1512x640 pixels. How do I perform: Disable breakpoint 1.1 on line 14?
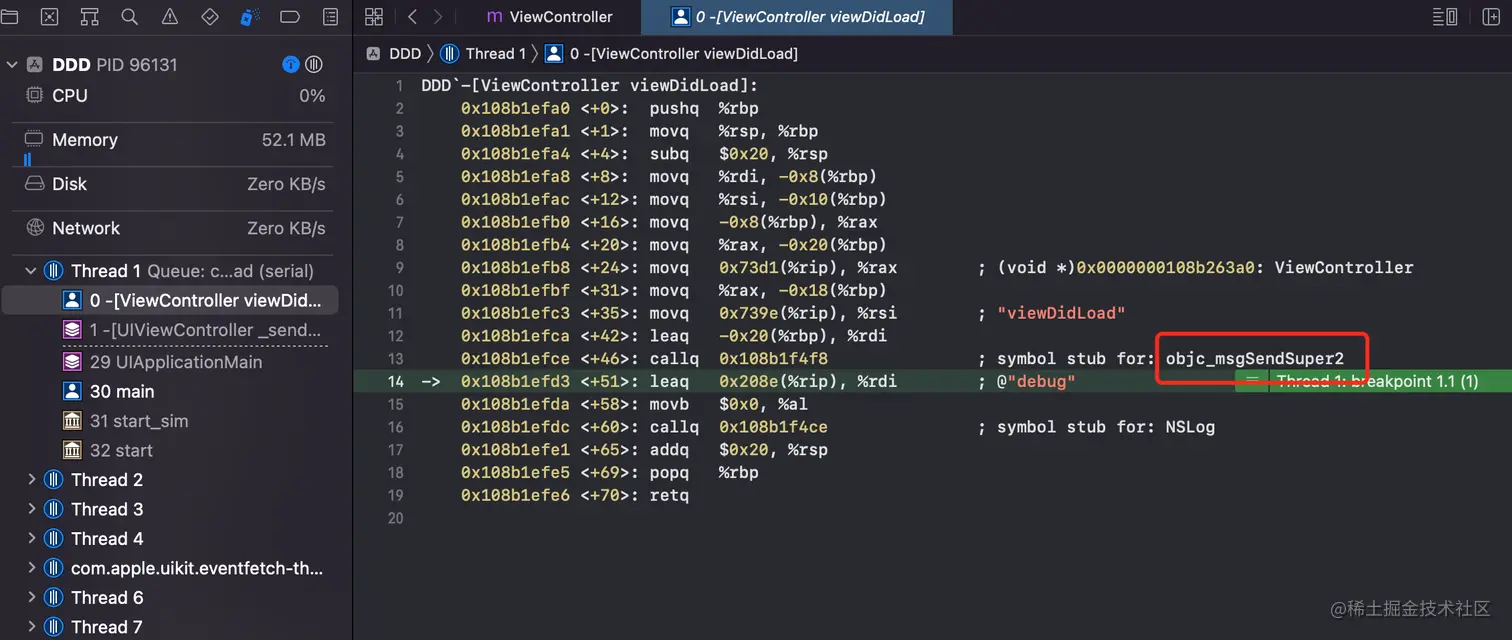pyautogui.click(x=1251, y=381)
